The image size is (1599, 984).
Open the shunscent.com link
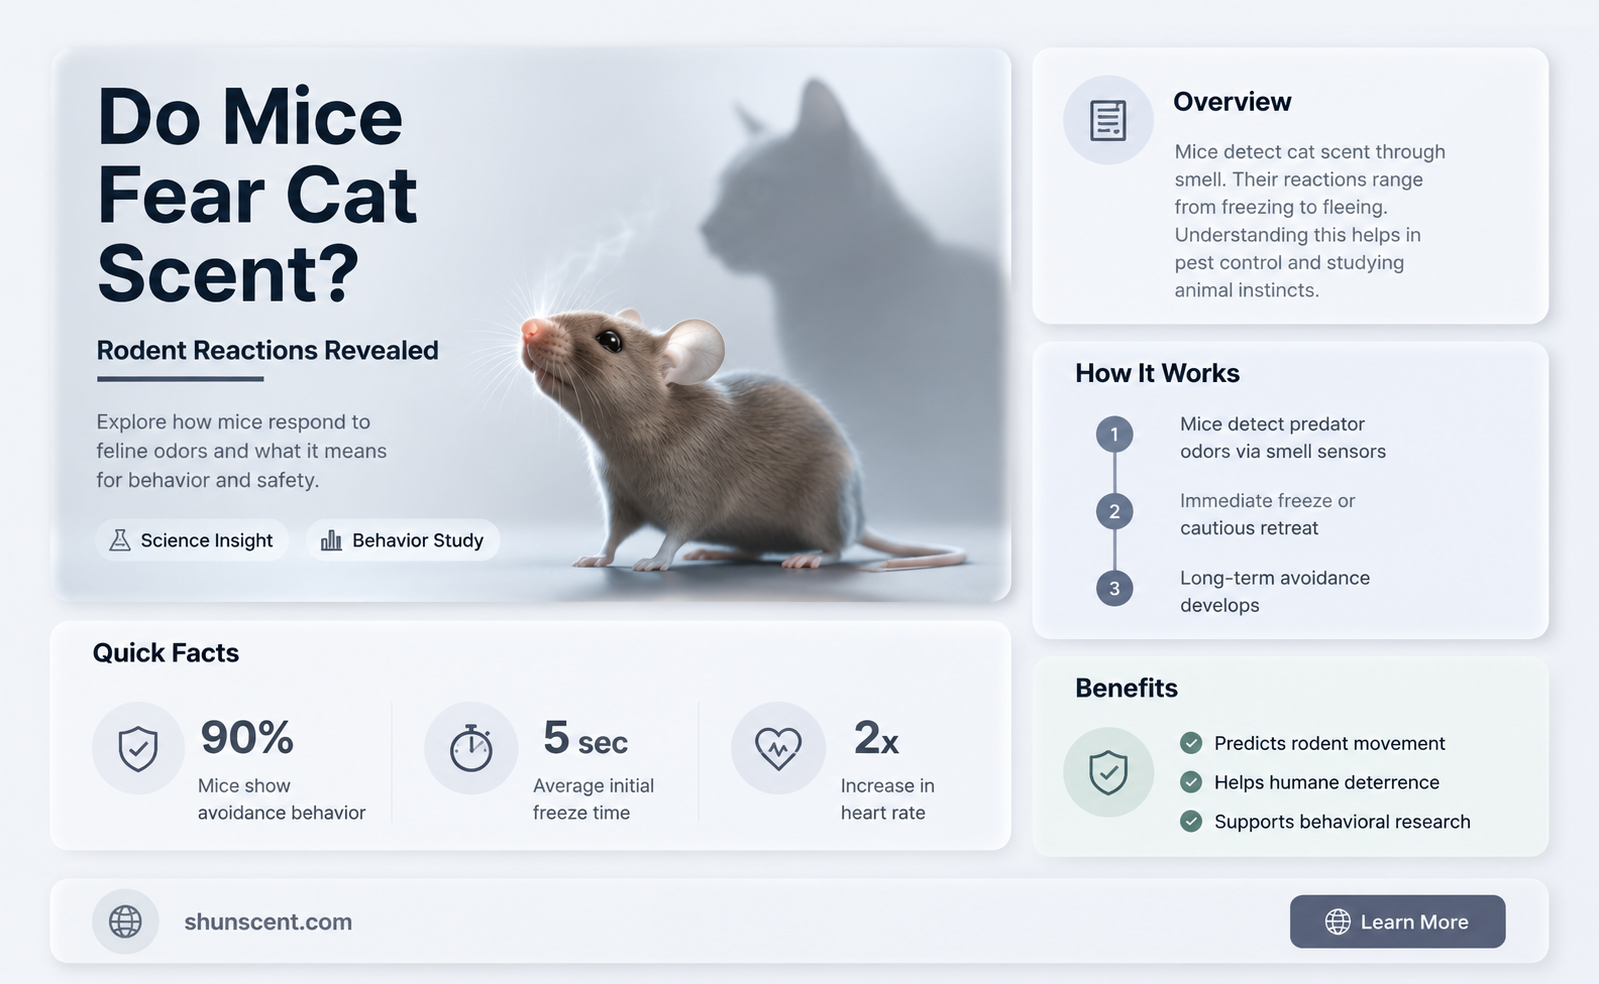pyautogui.click(x=268, y=922)
